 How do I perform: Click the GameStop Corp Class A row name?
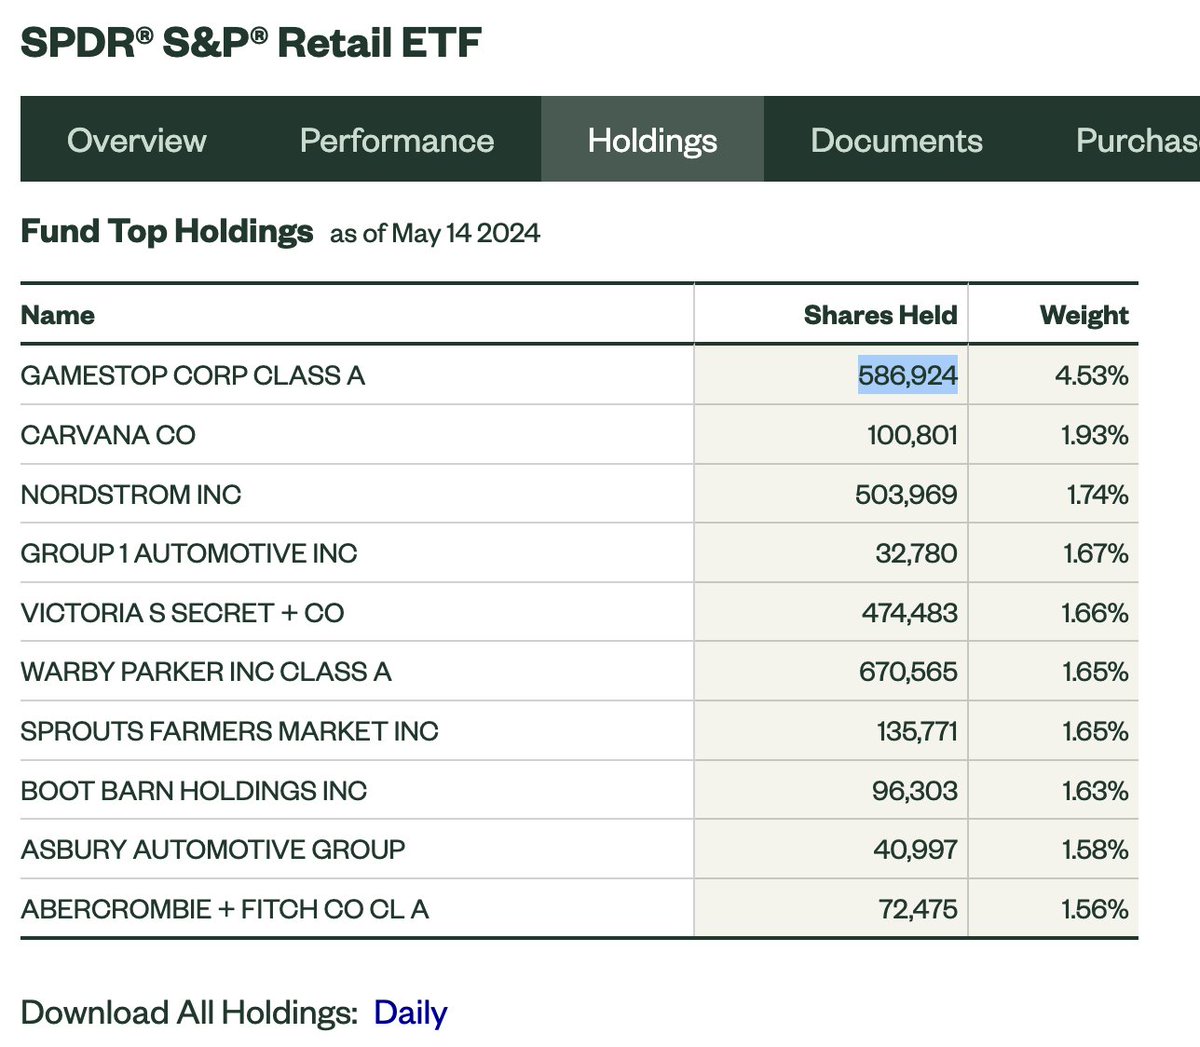[193, 375]
